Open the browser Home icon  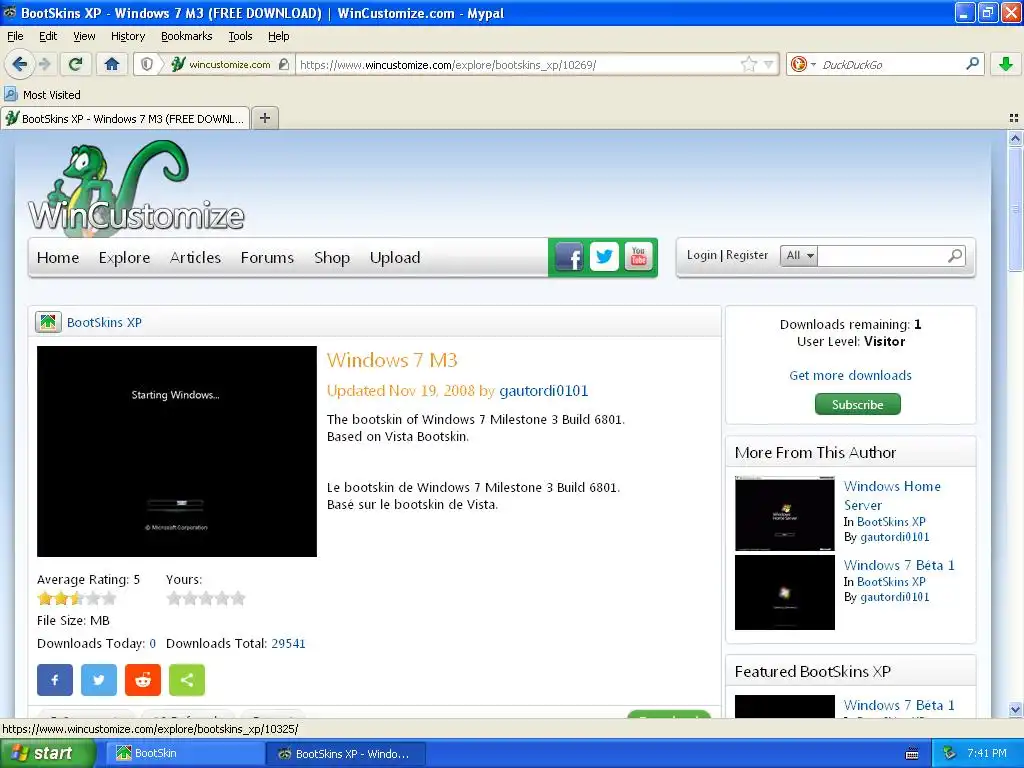point(112,64)
